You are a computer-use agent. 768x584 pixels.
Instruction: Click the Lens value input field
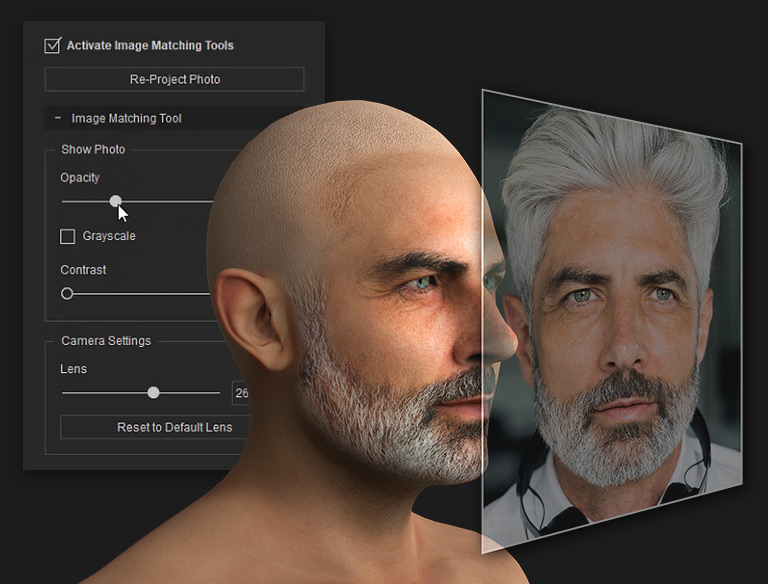pos(240,393)
